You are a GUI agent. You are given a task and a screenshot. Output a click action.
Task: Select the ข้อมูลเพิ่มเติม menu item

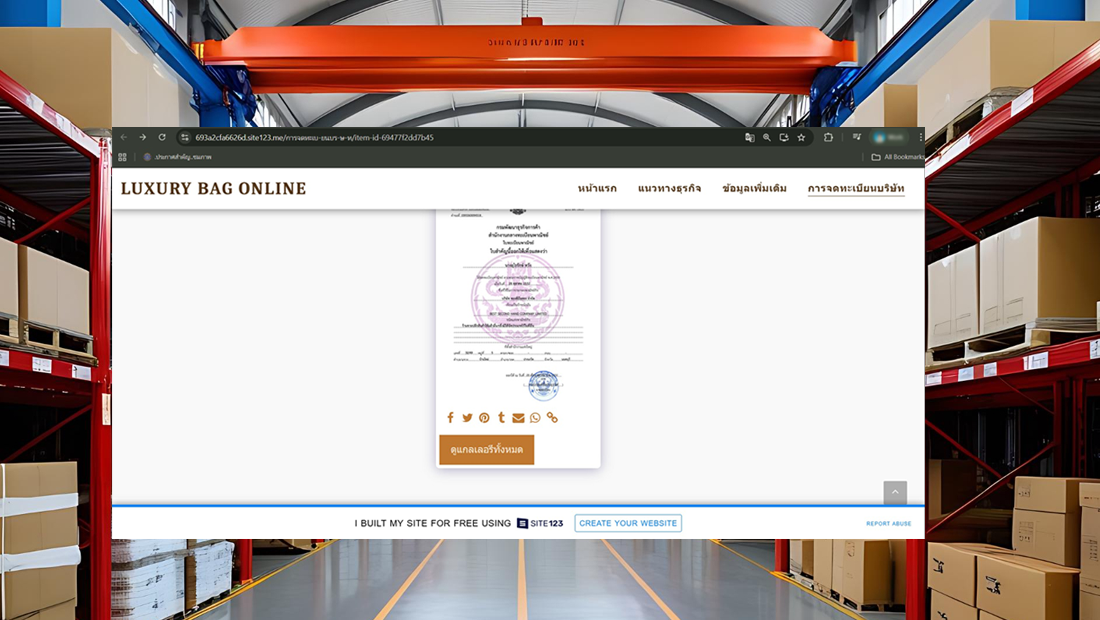pyautogui.click(x=754, y=189)
